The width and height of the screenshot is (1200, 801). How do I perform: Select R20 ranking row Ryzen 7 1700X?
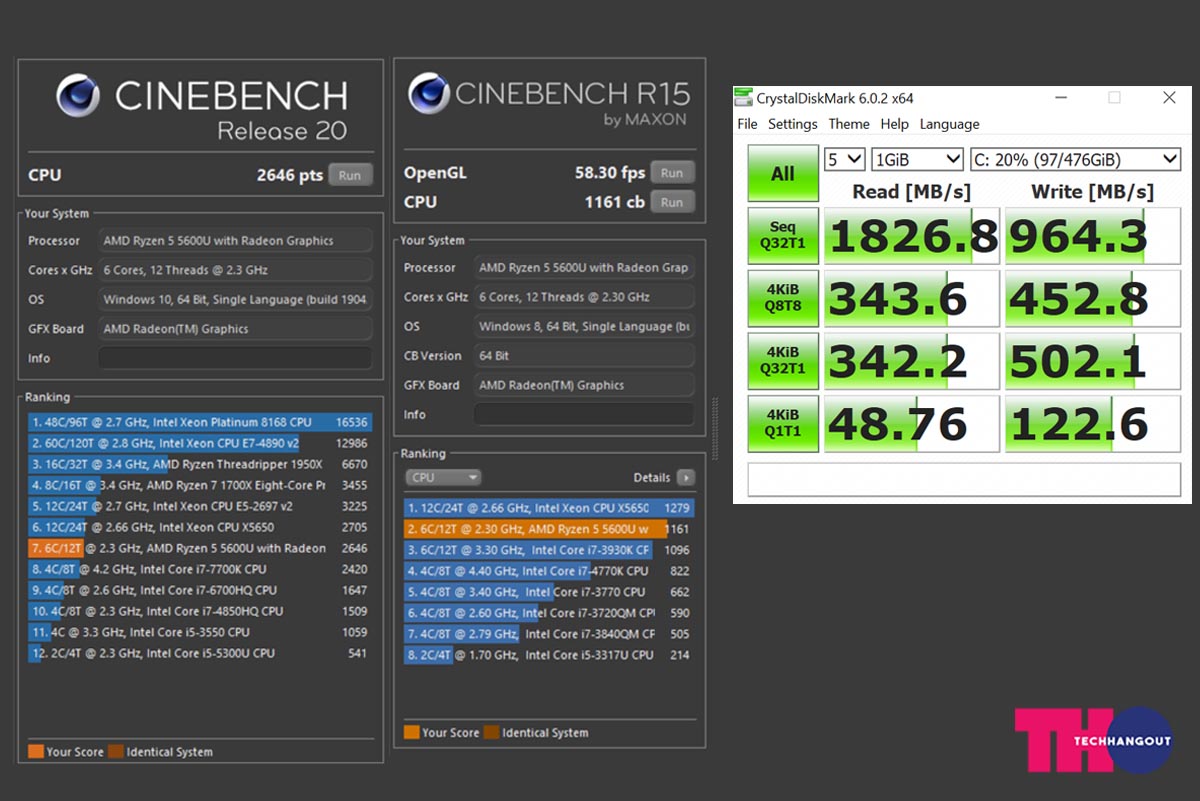coord(200,485)
